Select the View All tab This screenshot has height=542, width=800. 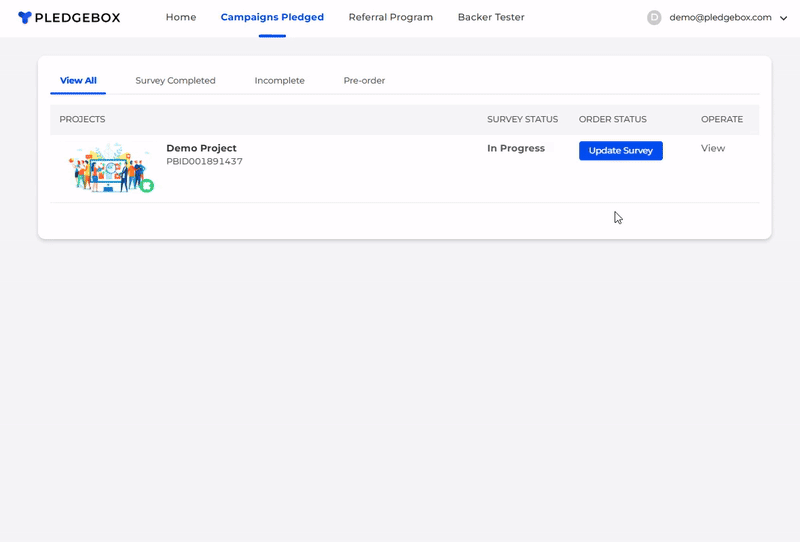(78, 80)
